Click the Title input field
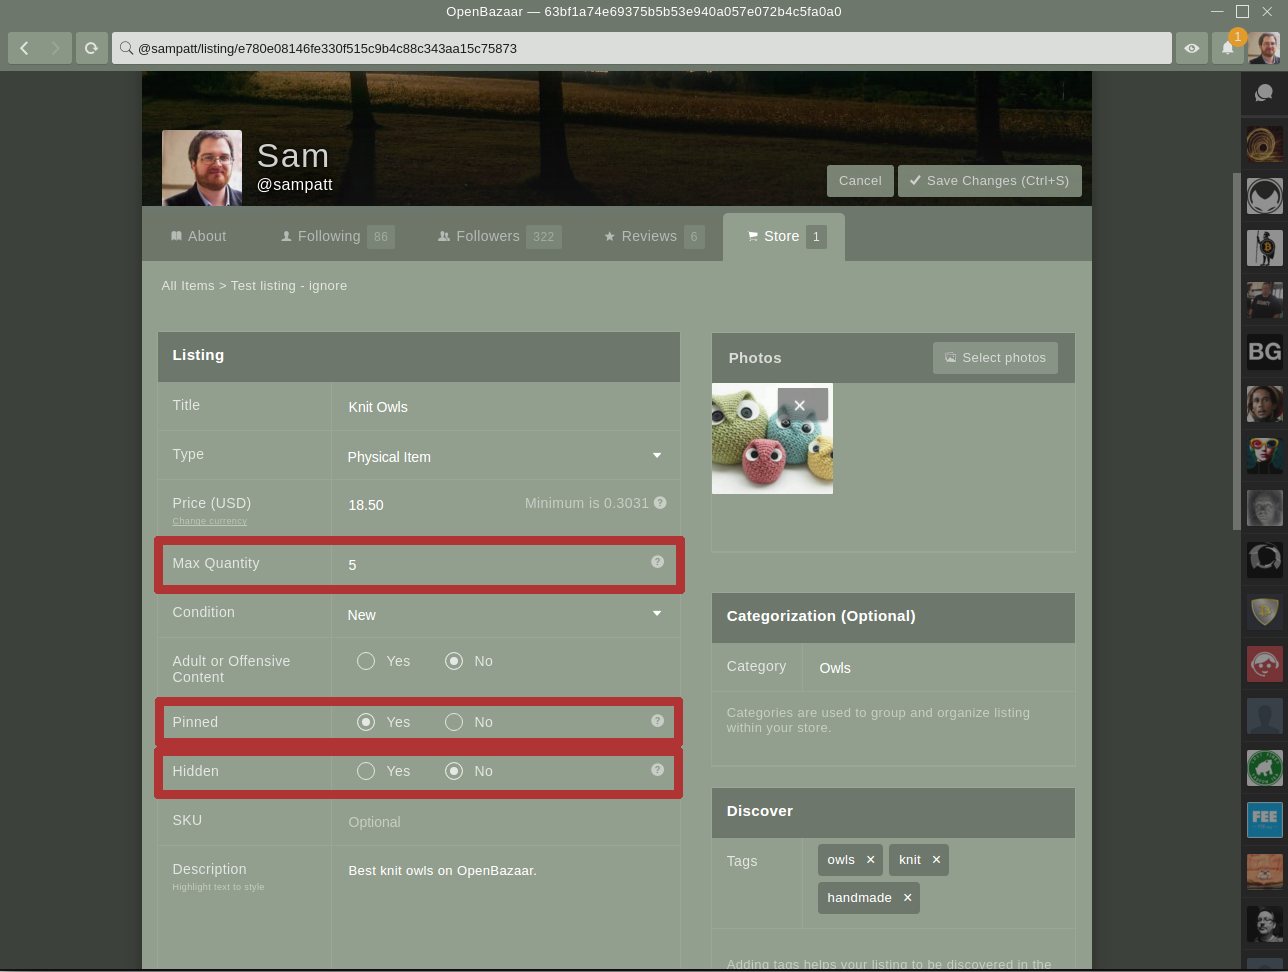Viewport: 1288px width, 972px height. pyautogui.click(x=504, y=407)
